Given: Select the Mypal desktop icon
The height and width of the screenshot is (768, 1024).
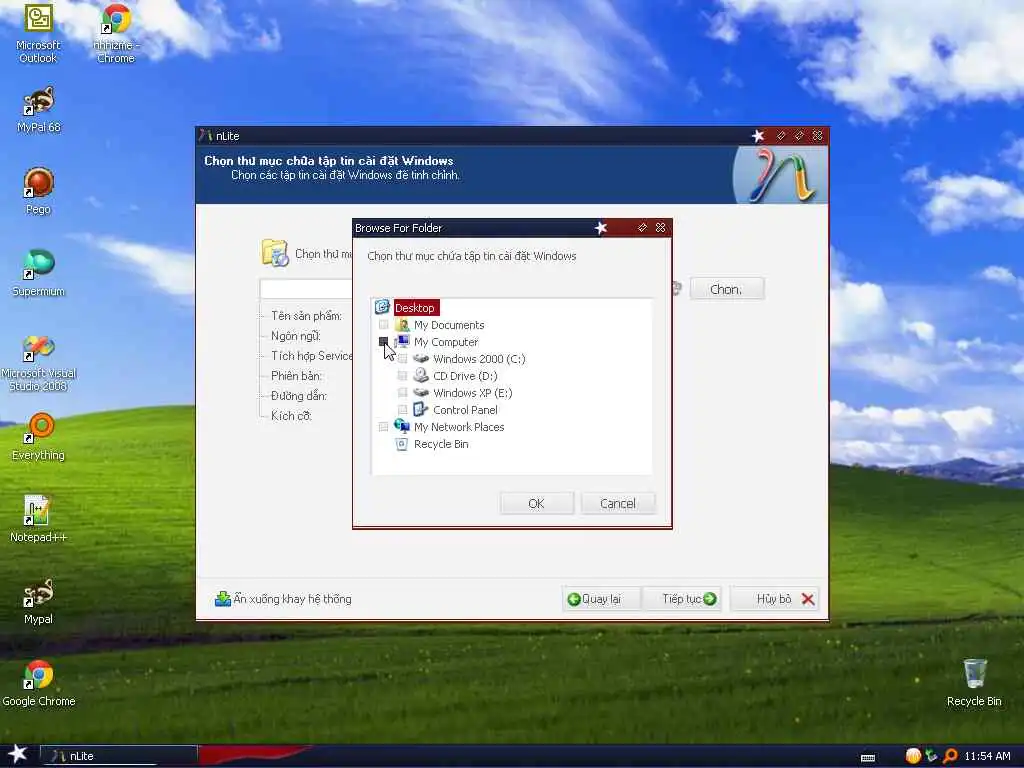Looking at the screenshot, I should (39, 601).
